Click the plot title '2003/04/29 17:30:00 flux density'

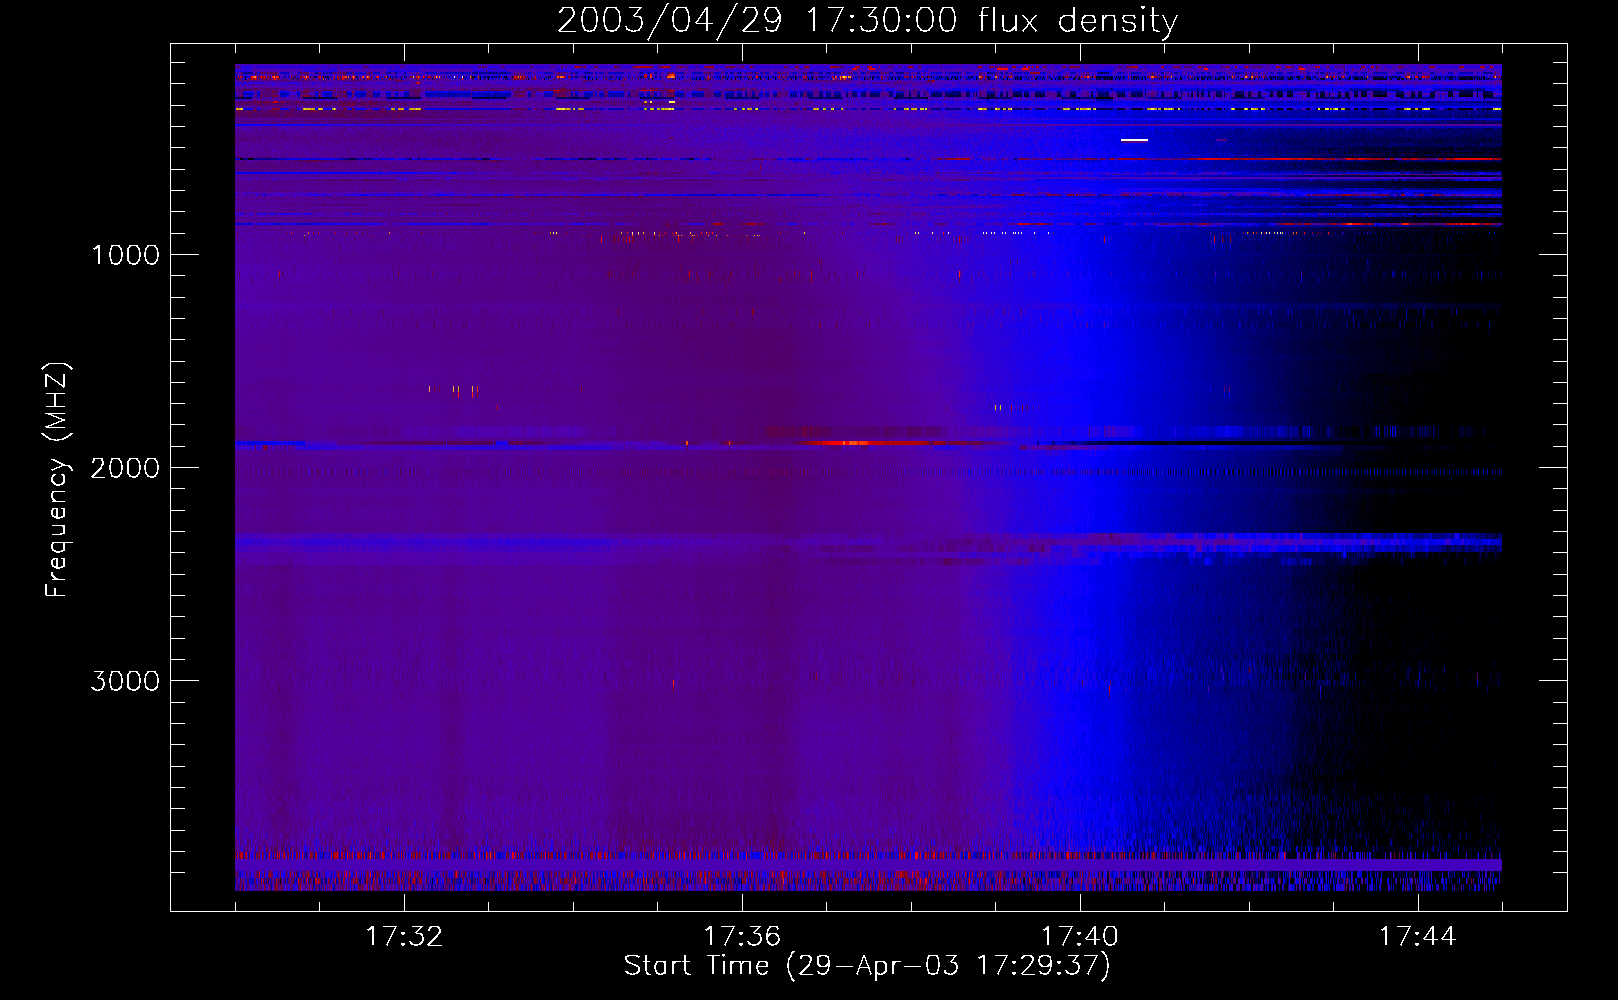point(867,20)
